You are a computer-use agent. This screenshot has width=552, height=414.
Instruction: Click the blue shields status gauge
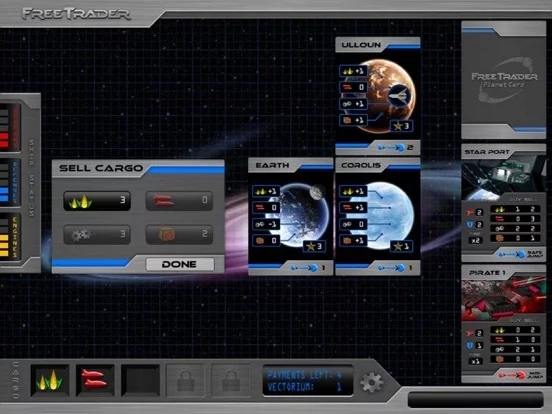click(10, 182)
